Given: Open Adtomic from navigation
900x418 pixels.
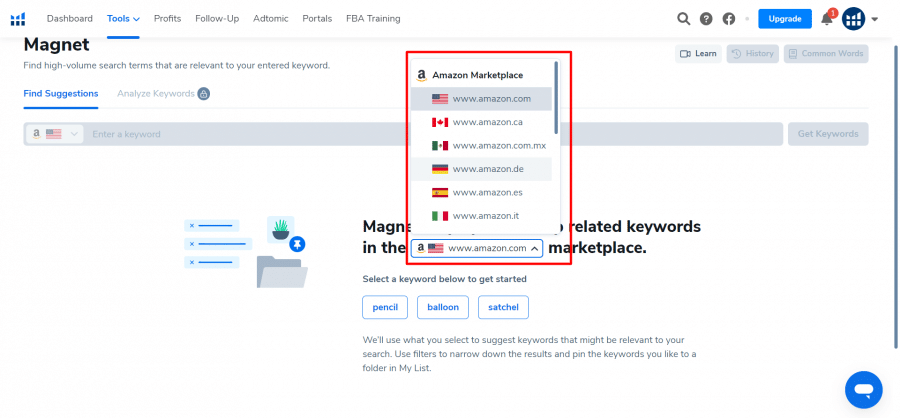Looking at the screenshot, I should pyautogui.click(x=271, y=18).
